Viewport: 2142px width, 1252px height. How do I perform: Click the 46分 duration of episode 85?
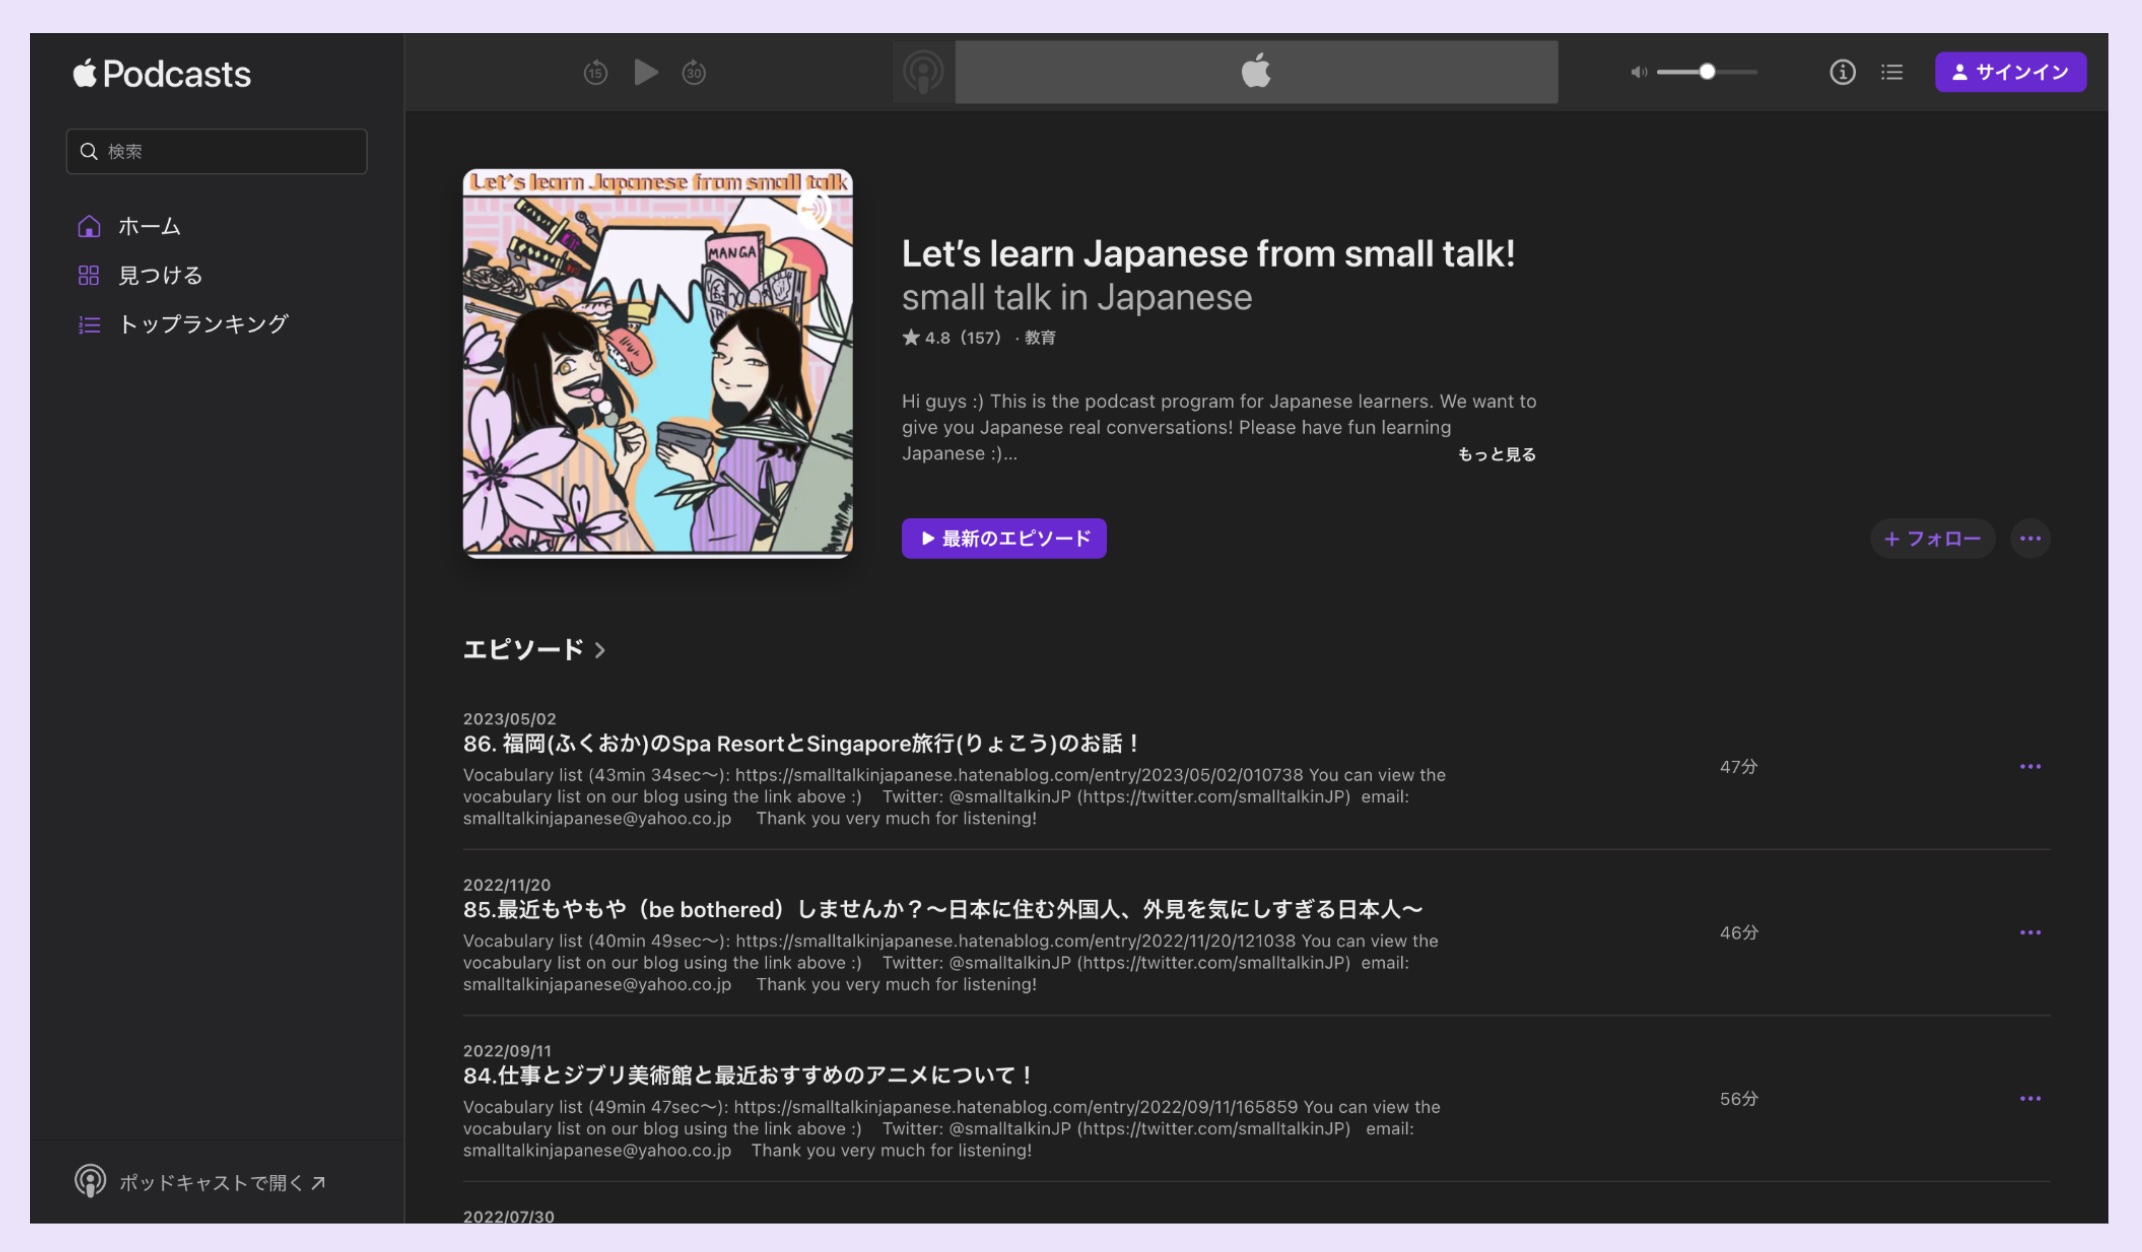(x=1739, y=932)
